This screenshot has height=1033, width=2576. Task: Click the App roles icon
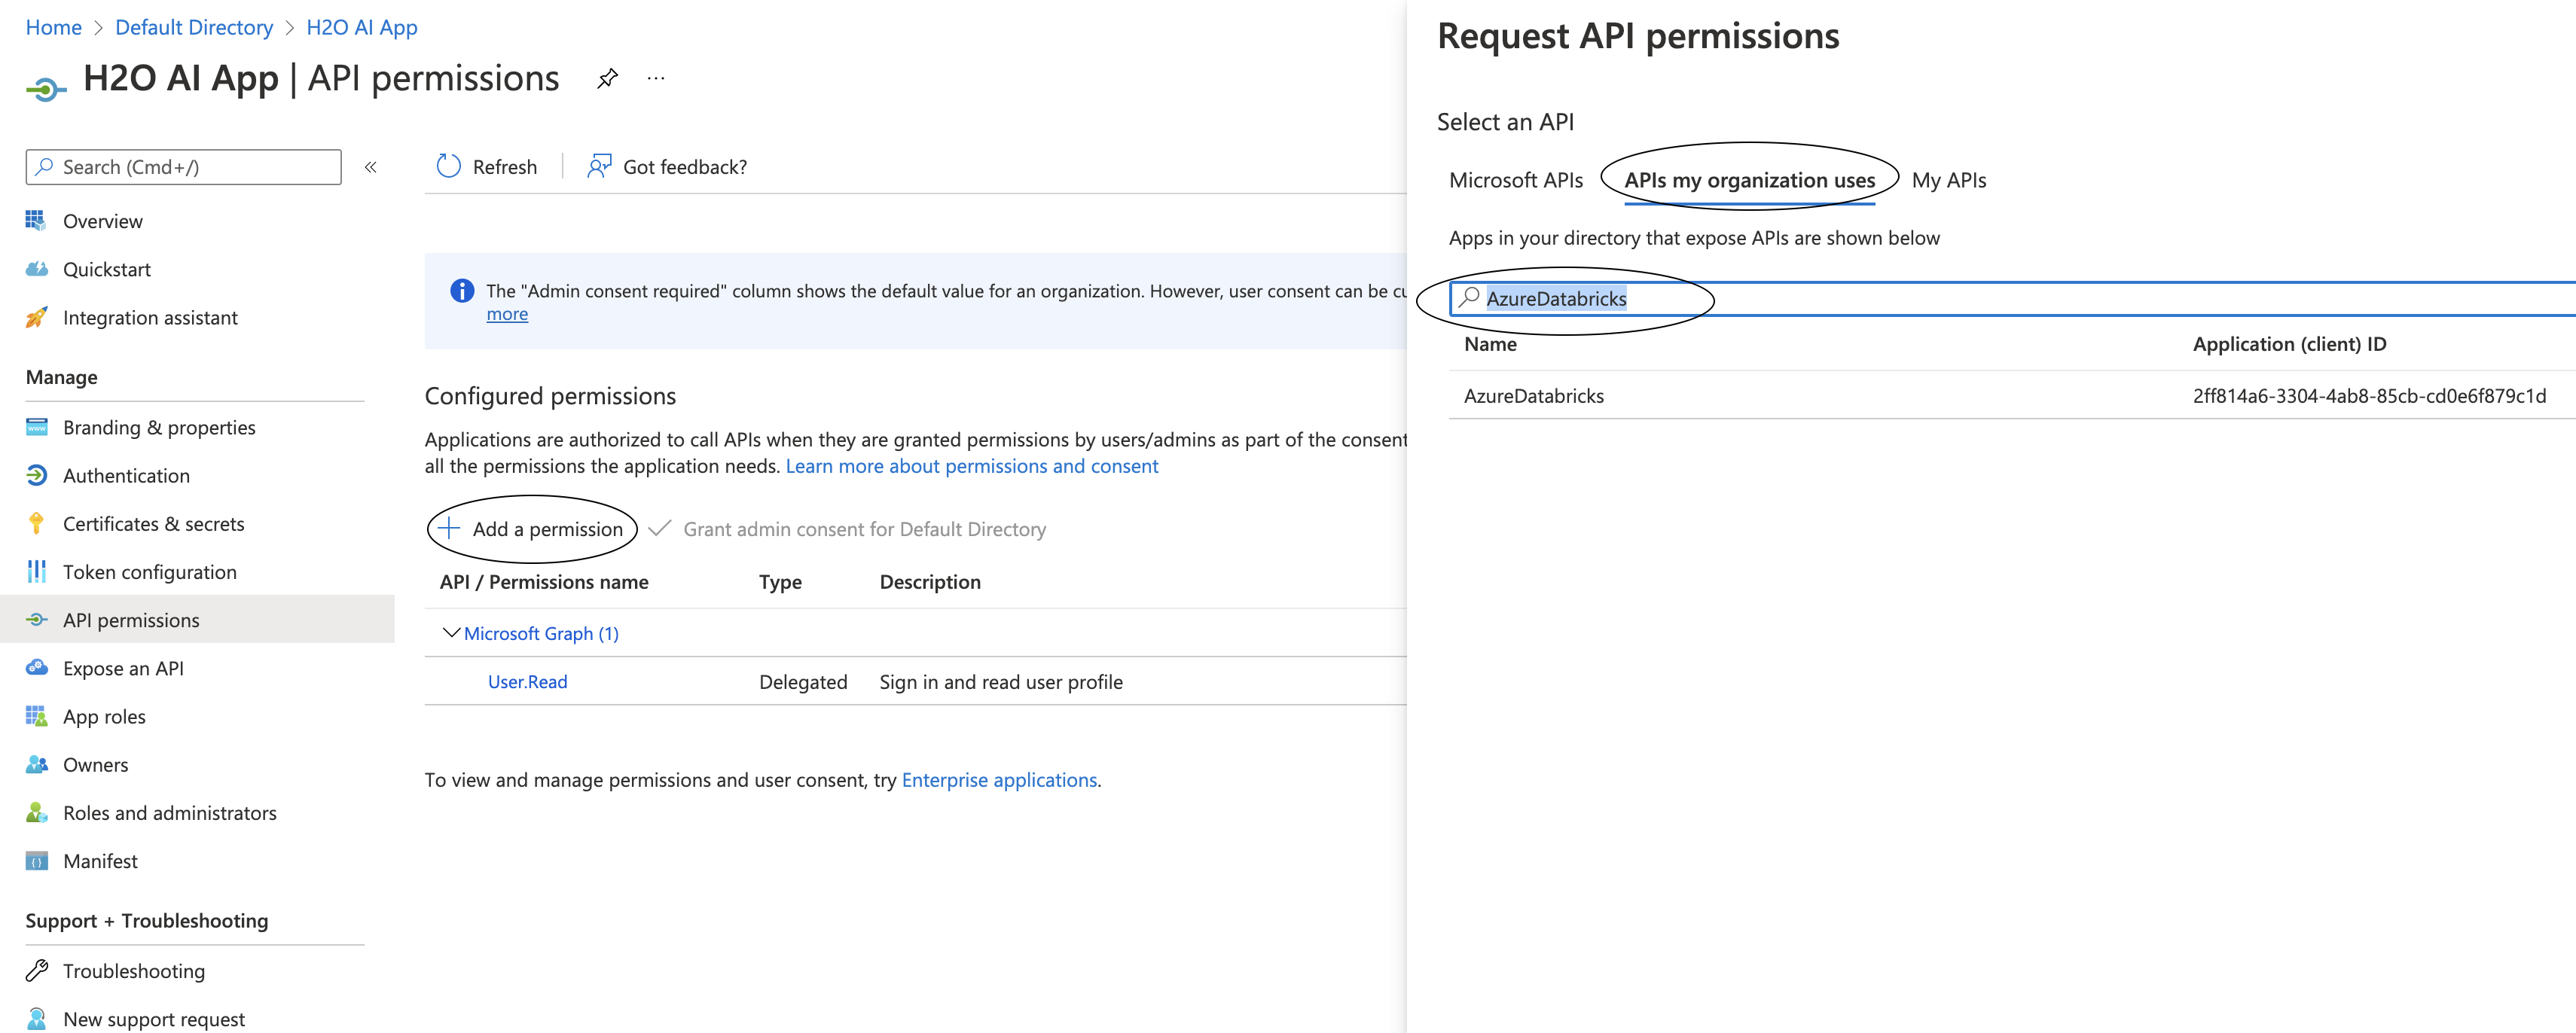pos(36,716)
